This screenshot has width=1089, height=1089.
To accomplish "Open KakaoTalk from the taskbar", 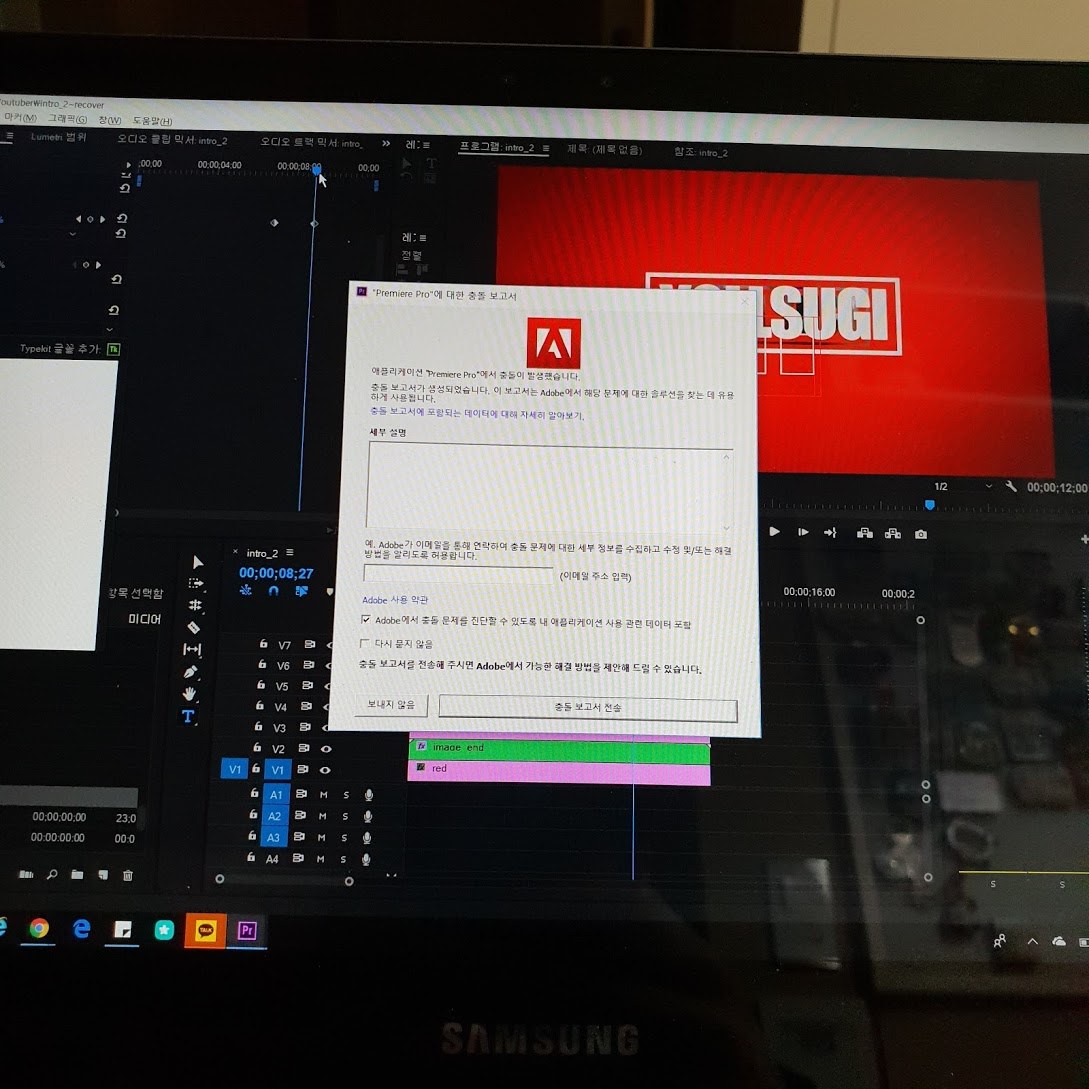I will 206,930.
